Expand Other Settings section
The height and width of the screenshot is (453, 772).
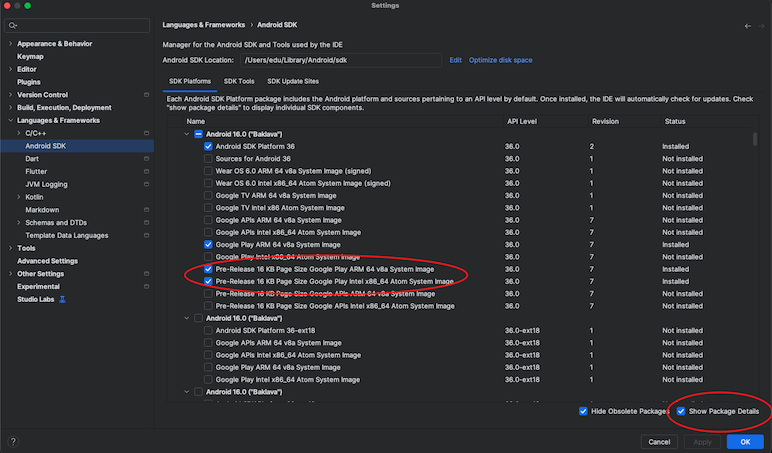pos(10,274)
